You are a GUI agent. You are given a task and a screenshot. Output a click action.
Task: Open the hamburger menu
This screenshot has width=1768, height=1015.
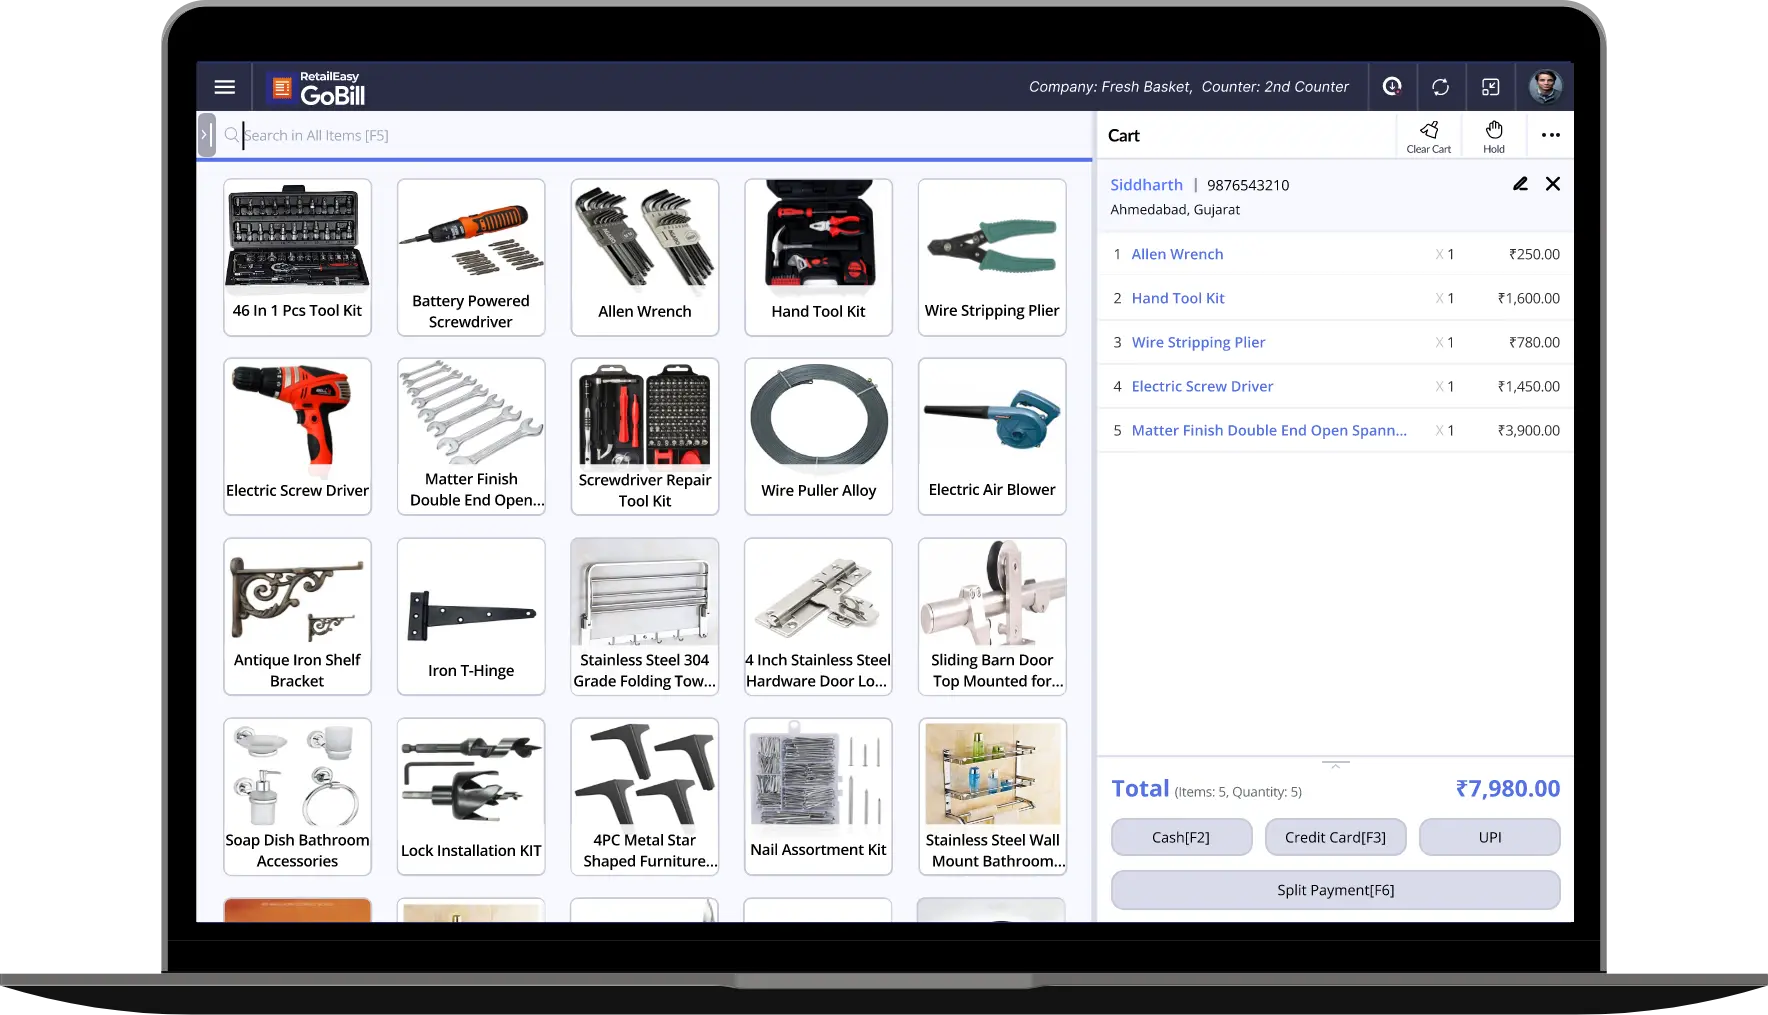(x=225, y=87)
